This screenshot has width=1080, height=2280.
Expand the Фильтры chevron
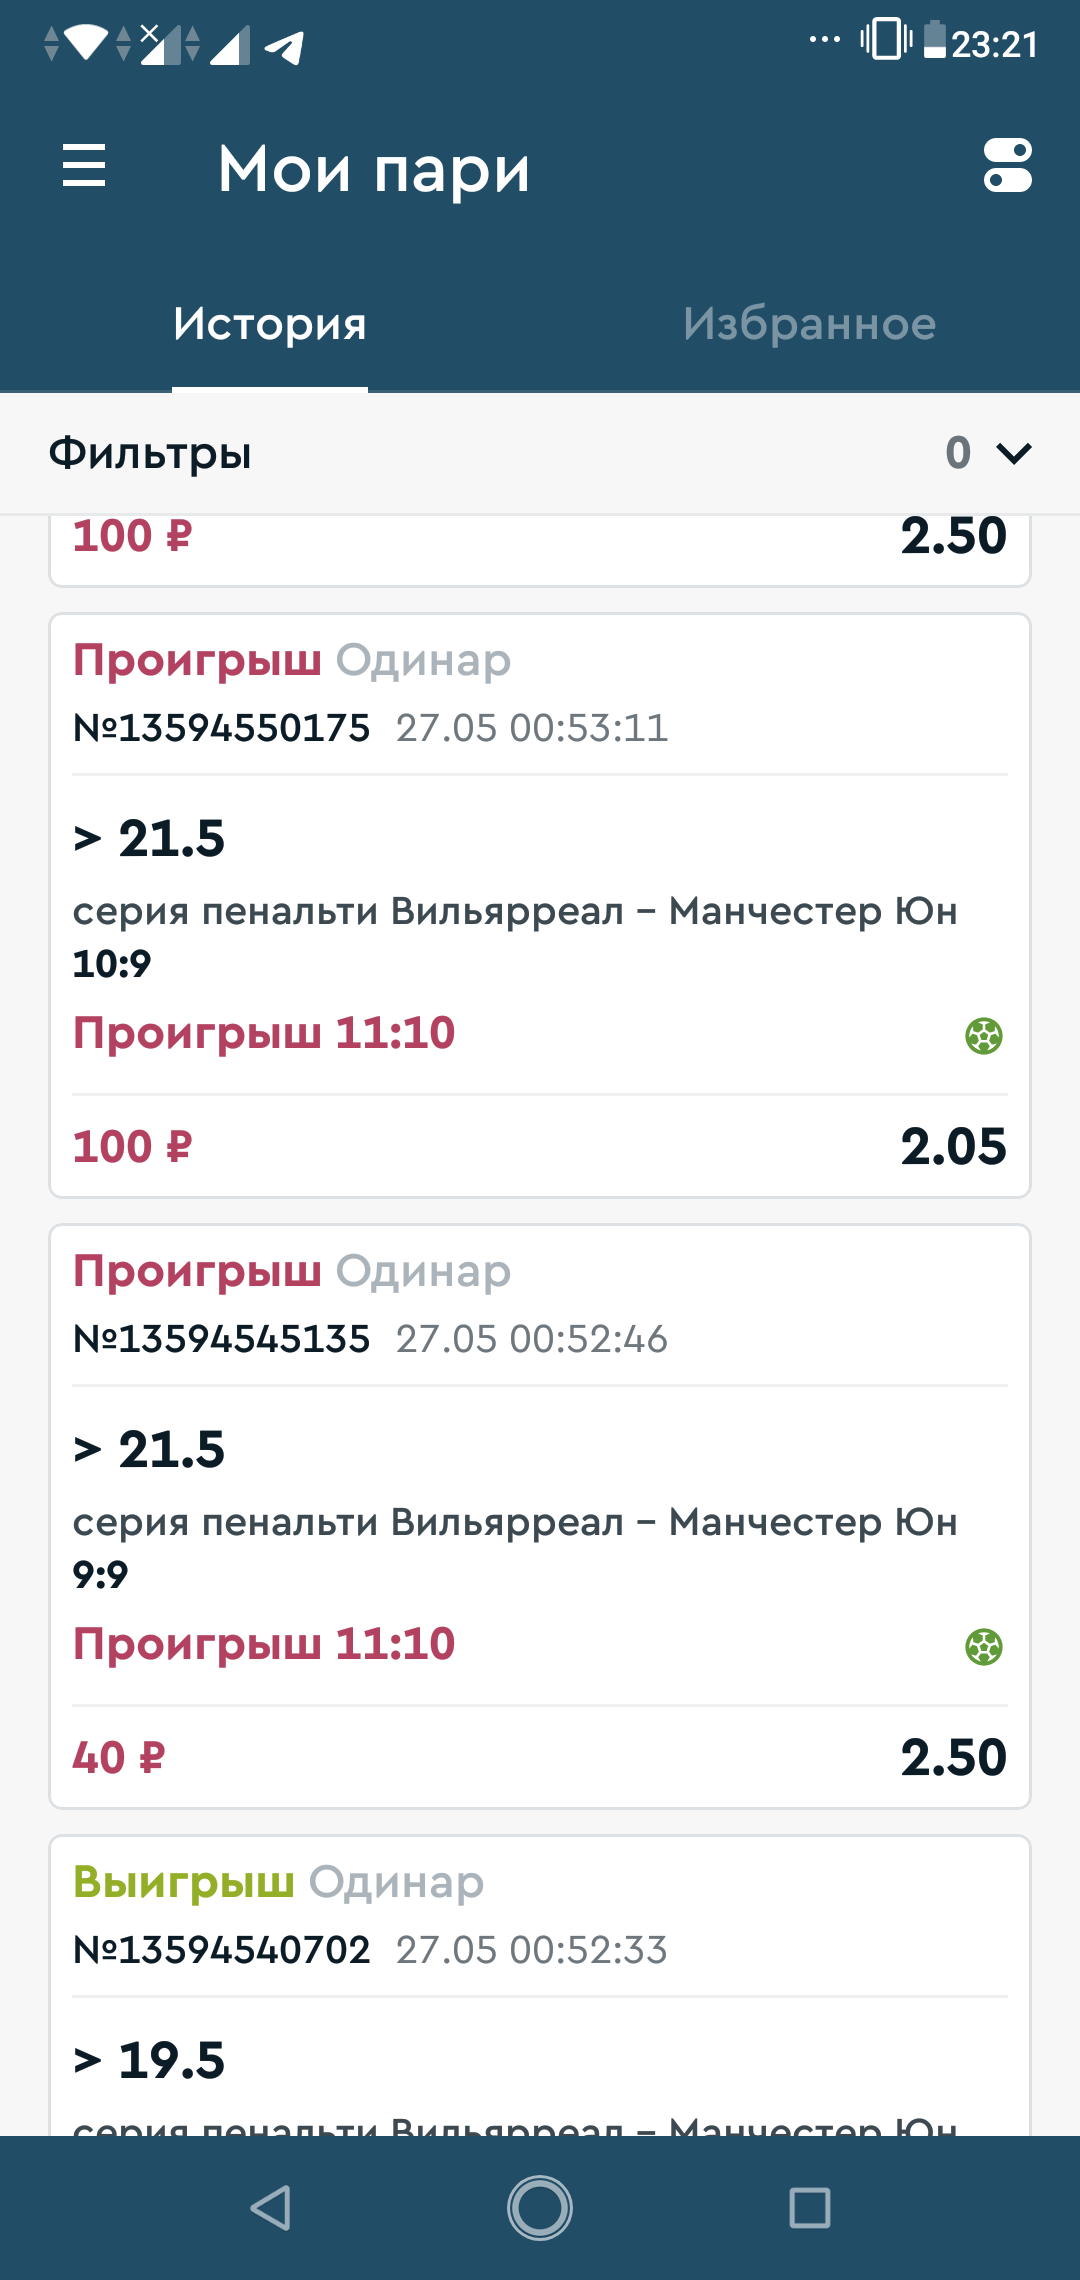[1014, 453]
